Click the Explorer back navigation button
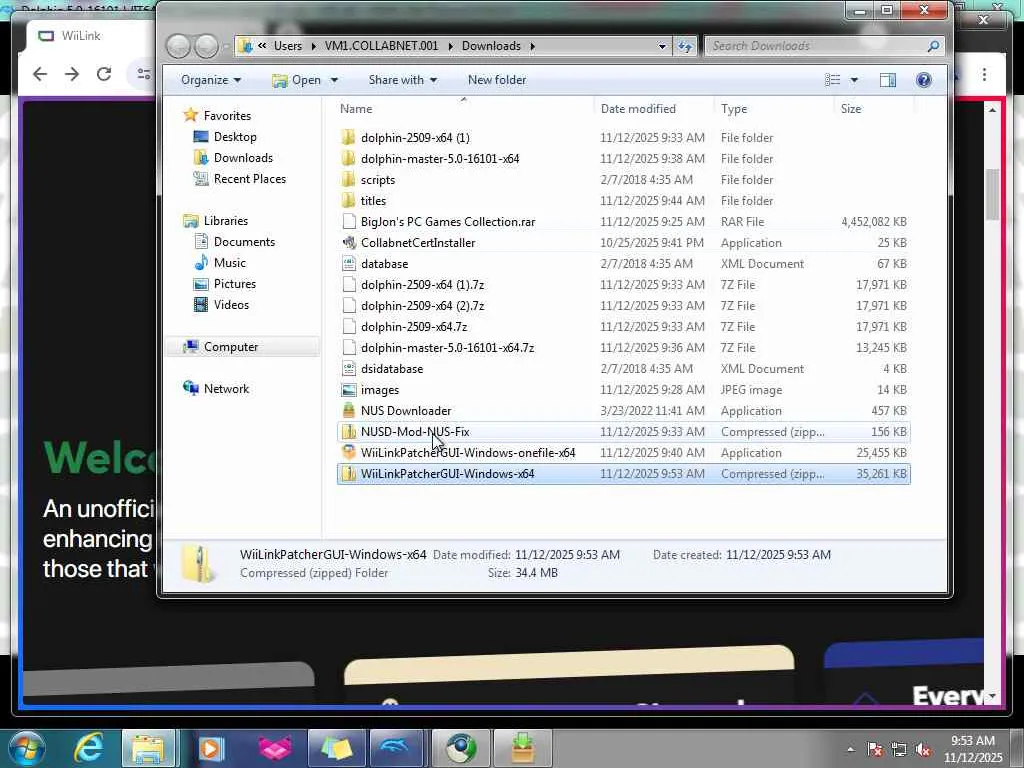This screenshot has height=768, width=1024. 178,46
